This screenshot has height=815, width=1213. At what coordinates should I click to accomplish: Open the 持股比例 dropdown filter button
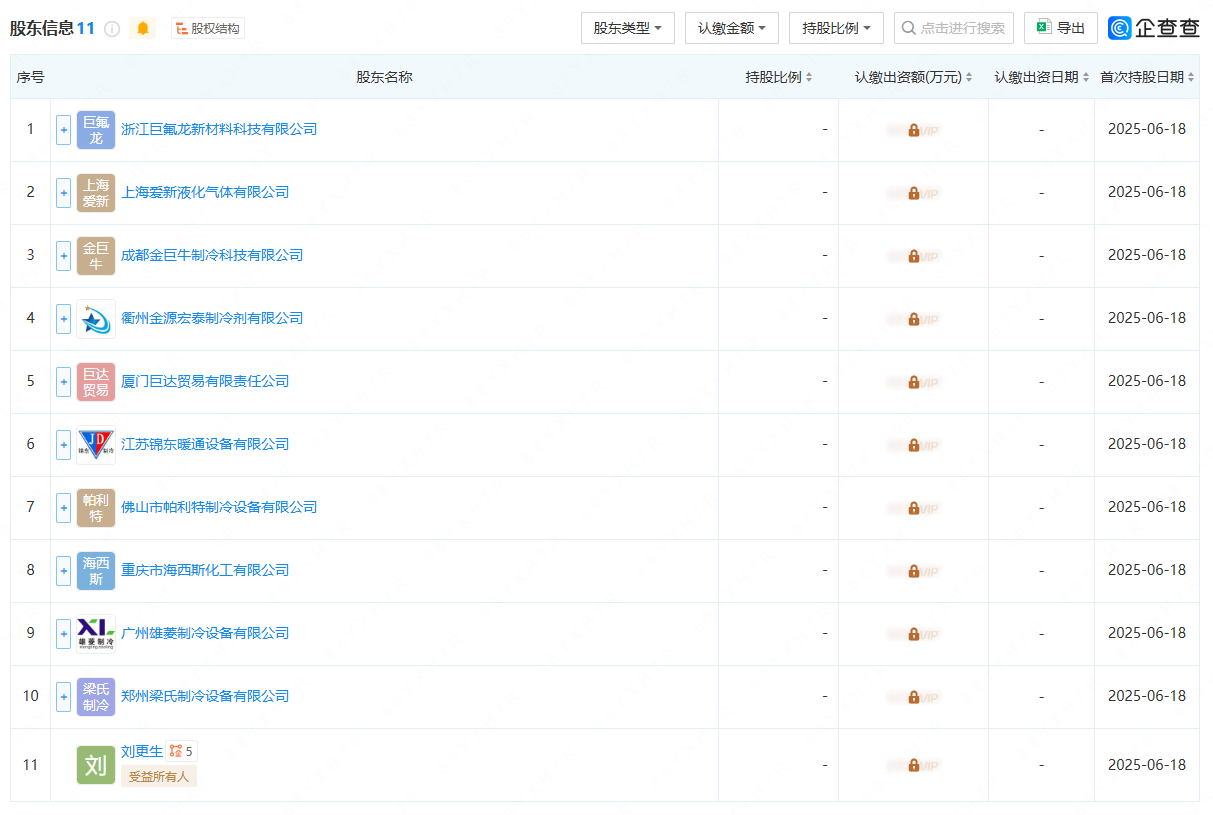point(836,28)
